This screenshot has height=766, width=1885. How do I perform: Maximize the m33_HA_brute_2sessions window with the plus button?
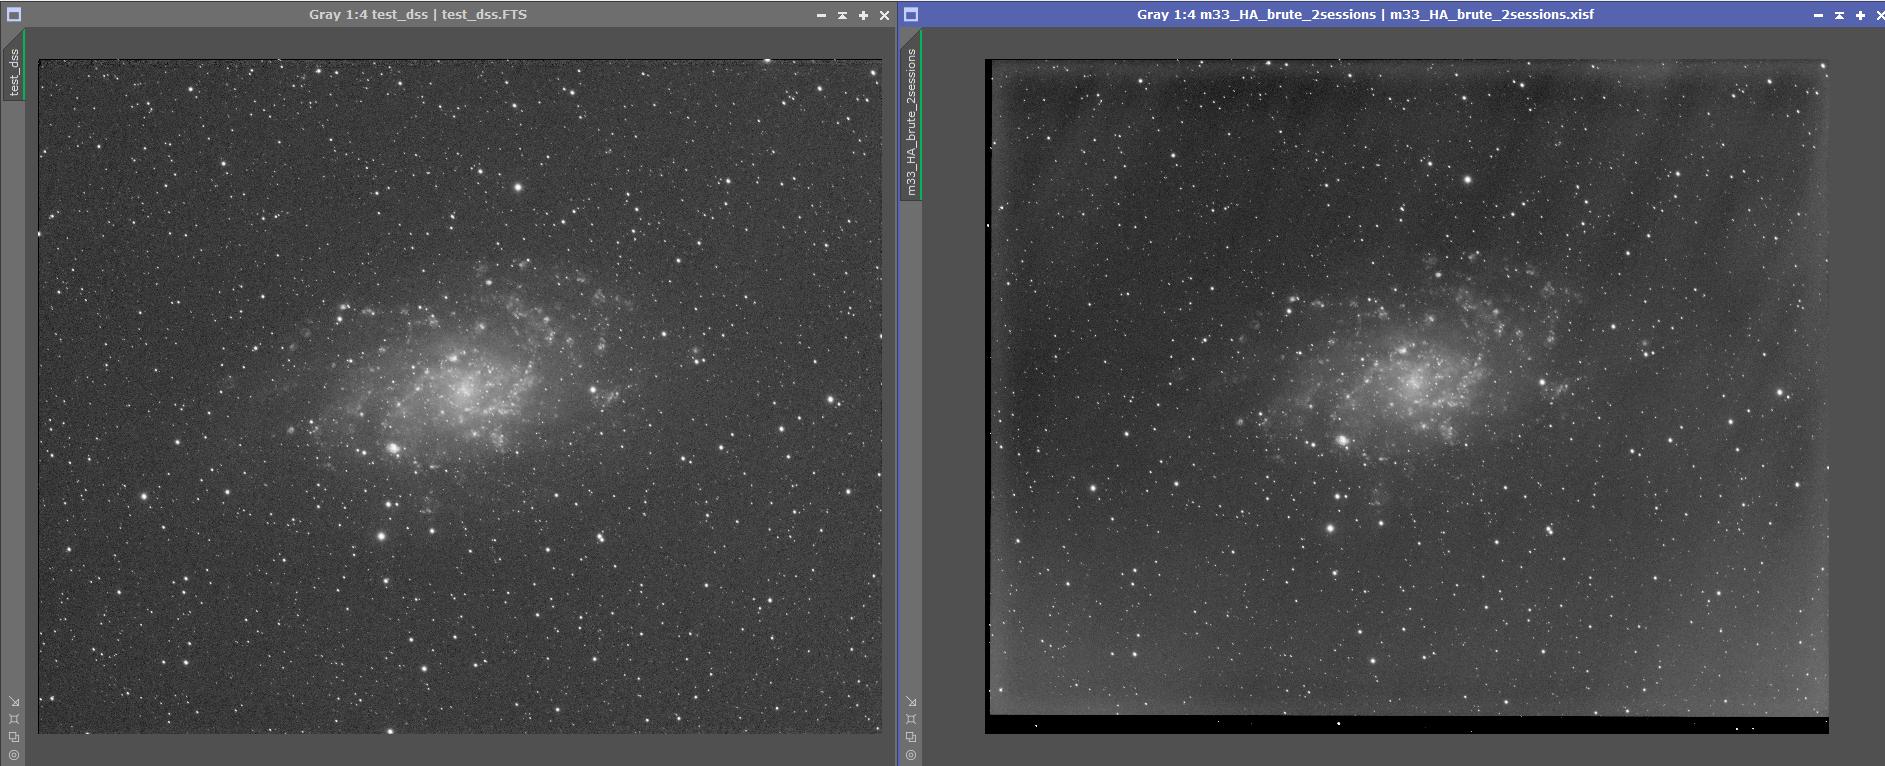(1860, 15)
